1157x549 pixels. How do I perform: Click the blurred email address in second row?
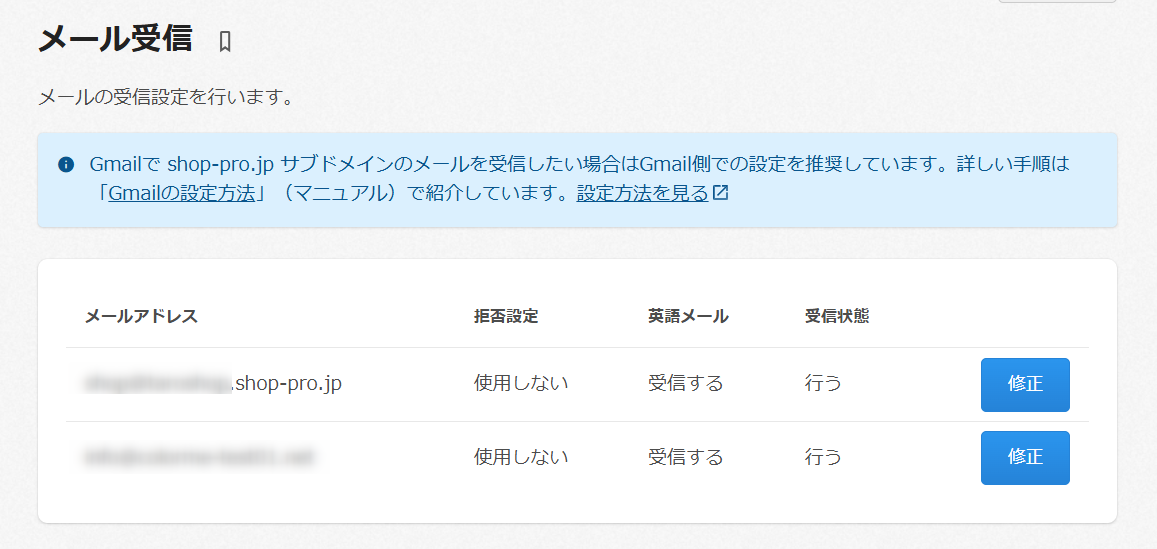coord(199,457)
